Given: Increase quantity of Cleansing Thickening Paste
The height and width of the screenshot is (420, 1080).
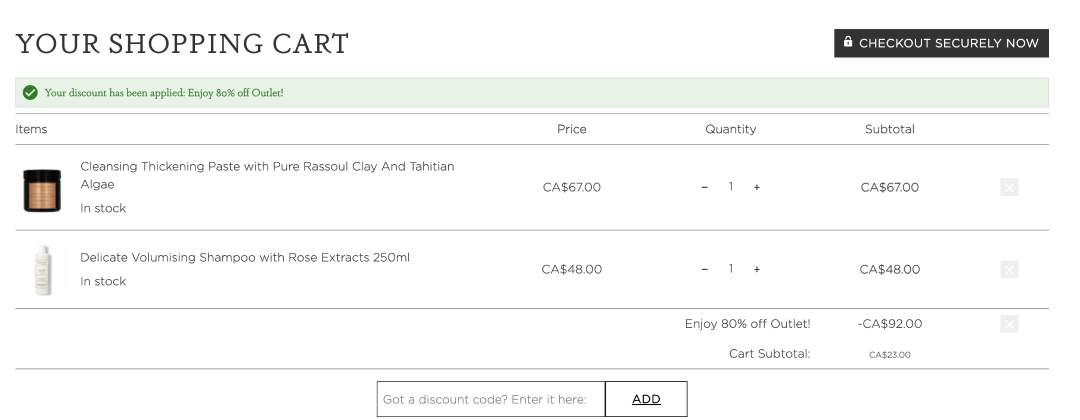Looking at the screenshot, I should [757, 187].
